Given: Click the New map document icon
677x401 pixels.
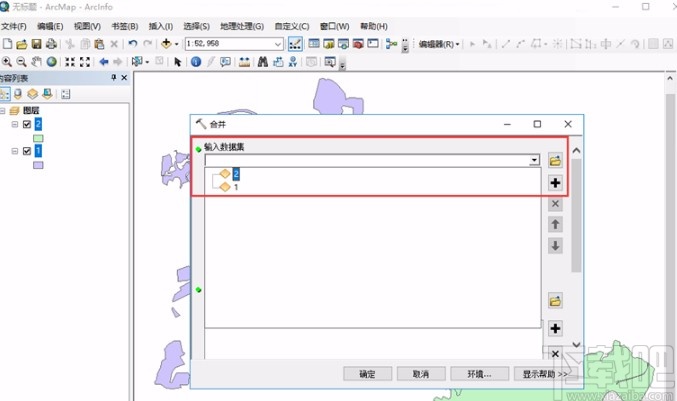Looking at the screenshot, I should point(7,44).
